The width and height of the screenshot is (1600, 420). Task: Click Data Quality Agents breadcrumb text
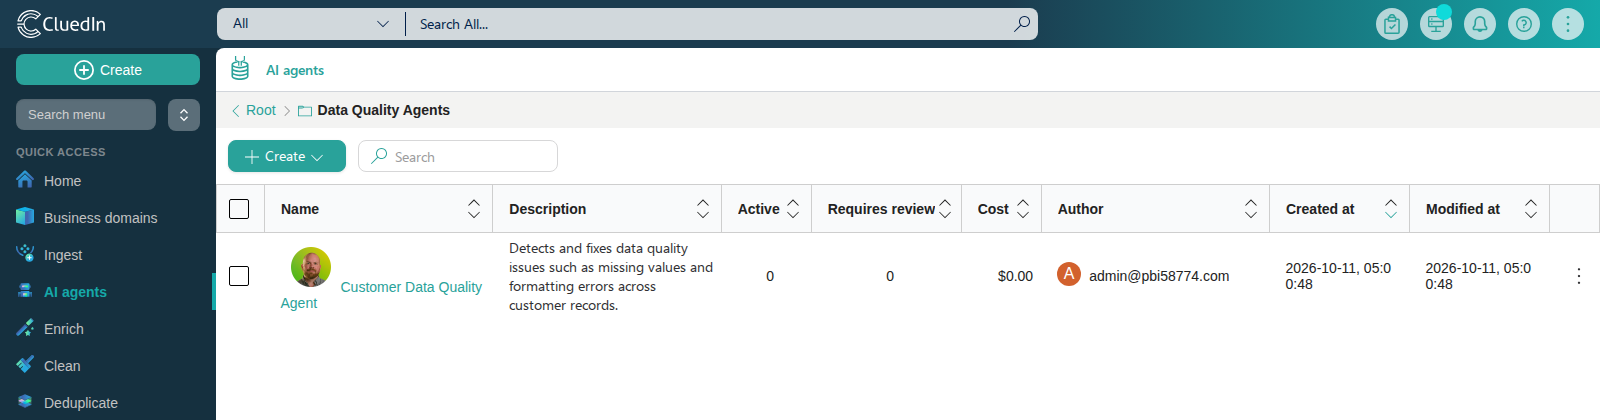pos(383,110)
